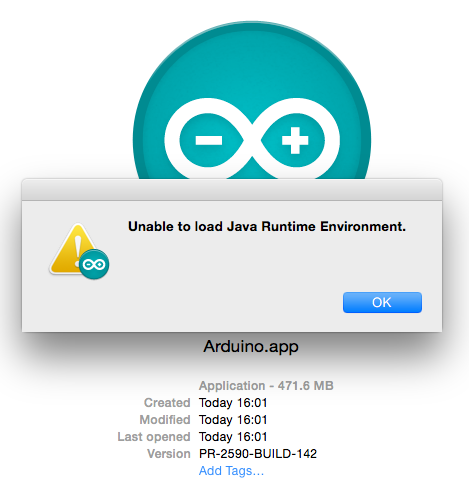Click OK to dismiss the Java error

[382, 302]
